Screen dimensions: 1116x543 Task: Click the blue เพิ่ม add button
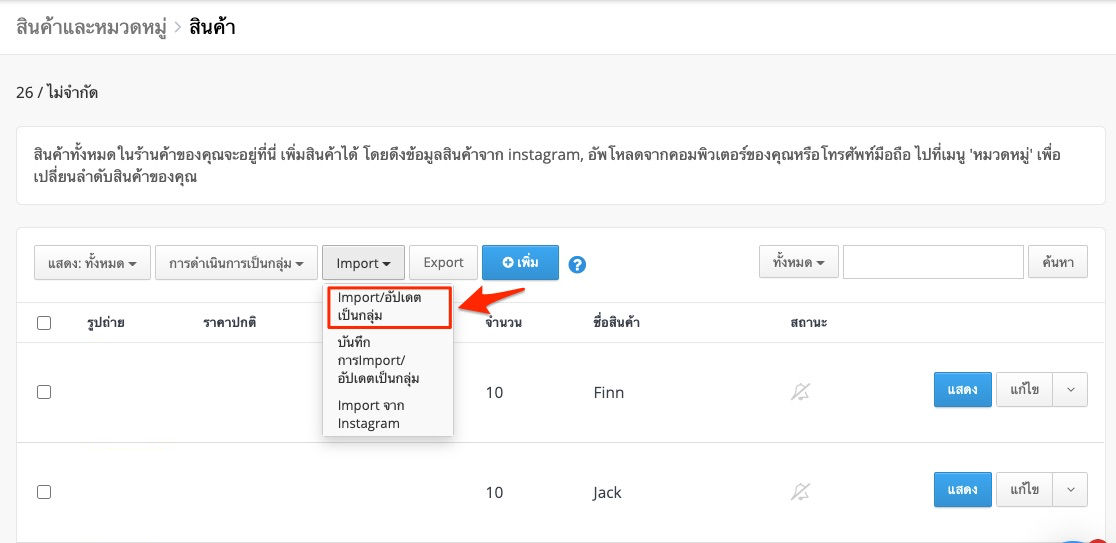(x=520, y=263)
